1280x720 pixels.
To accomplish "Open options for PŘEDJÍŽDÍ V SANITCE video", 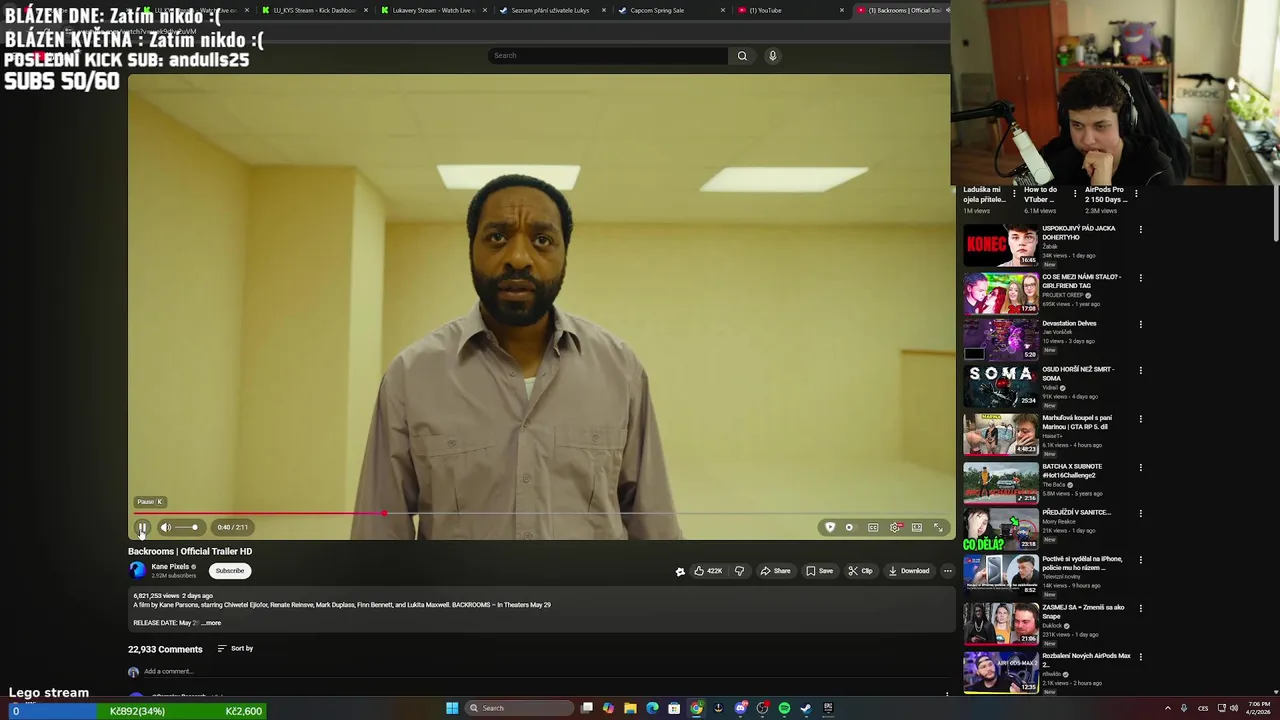I will [x=1140, y=513].
